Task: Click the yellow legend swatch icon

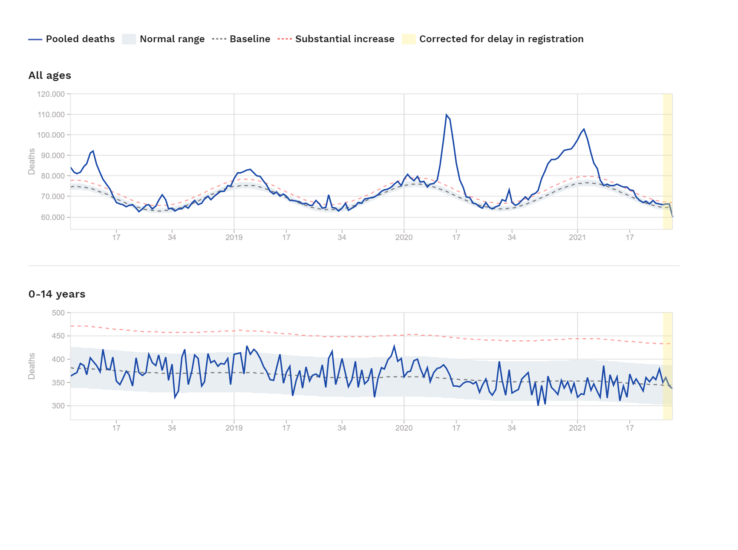Action: pyautogui.click(x=408, y=39)
